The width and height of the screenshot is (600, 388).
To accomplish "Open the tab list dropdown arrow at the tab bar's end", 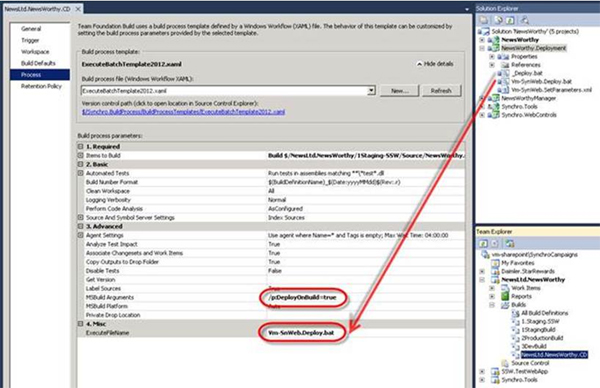I will pyautogui.click(x=467, y=9).
